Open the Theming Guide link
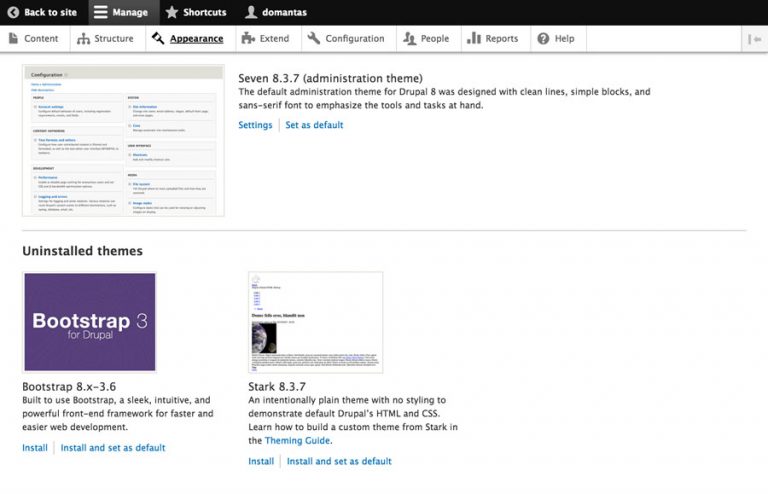 click(297, 440)
